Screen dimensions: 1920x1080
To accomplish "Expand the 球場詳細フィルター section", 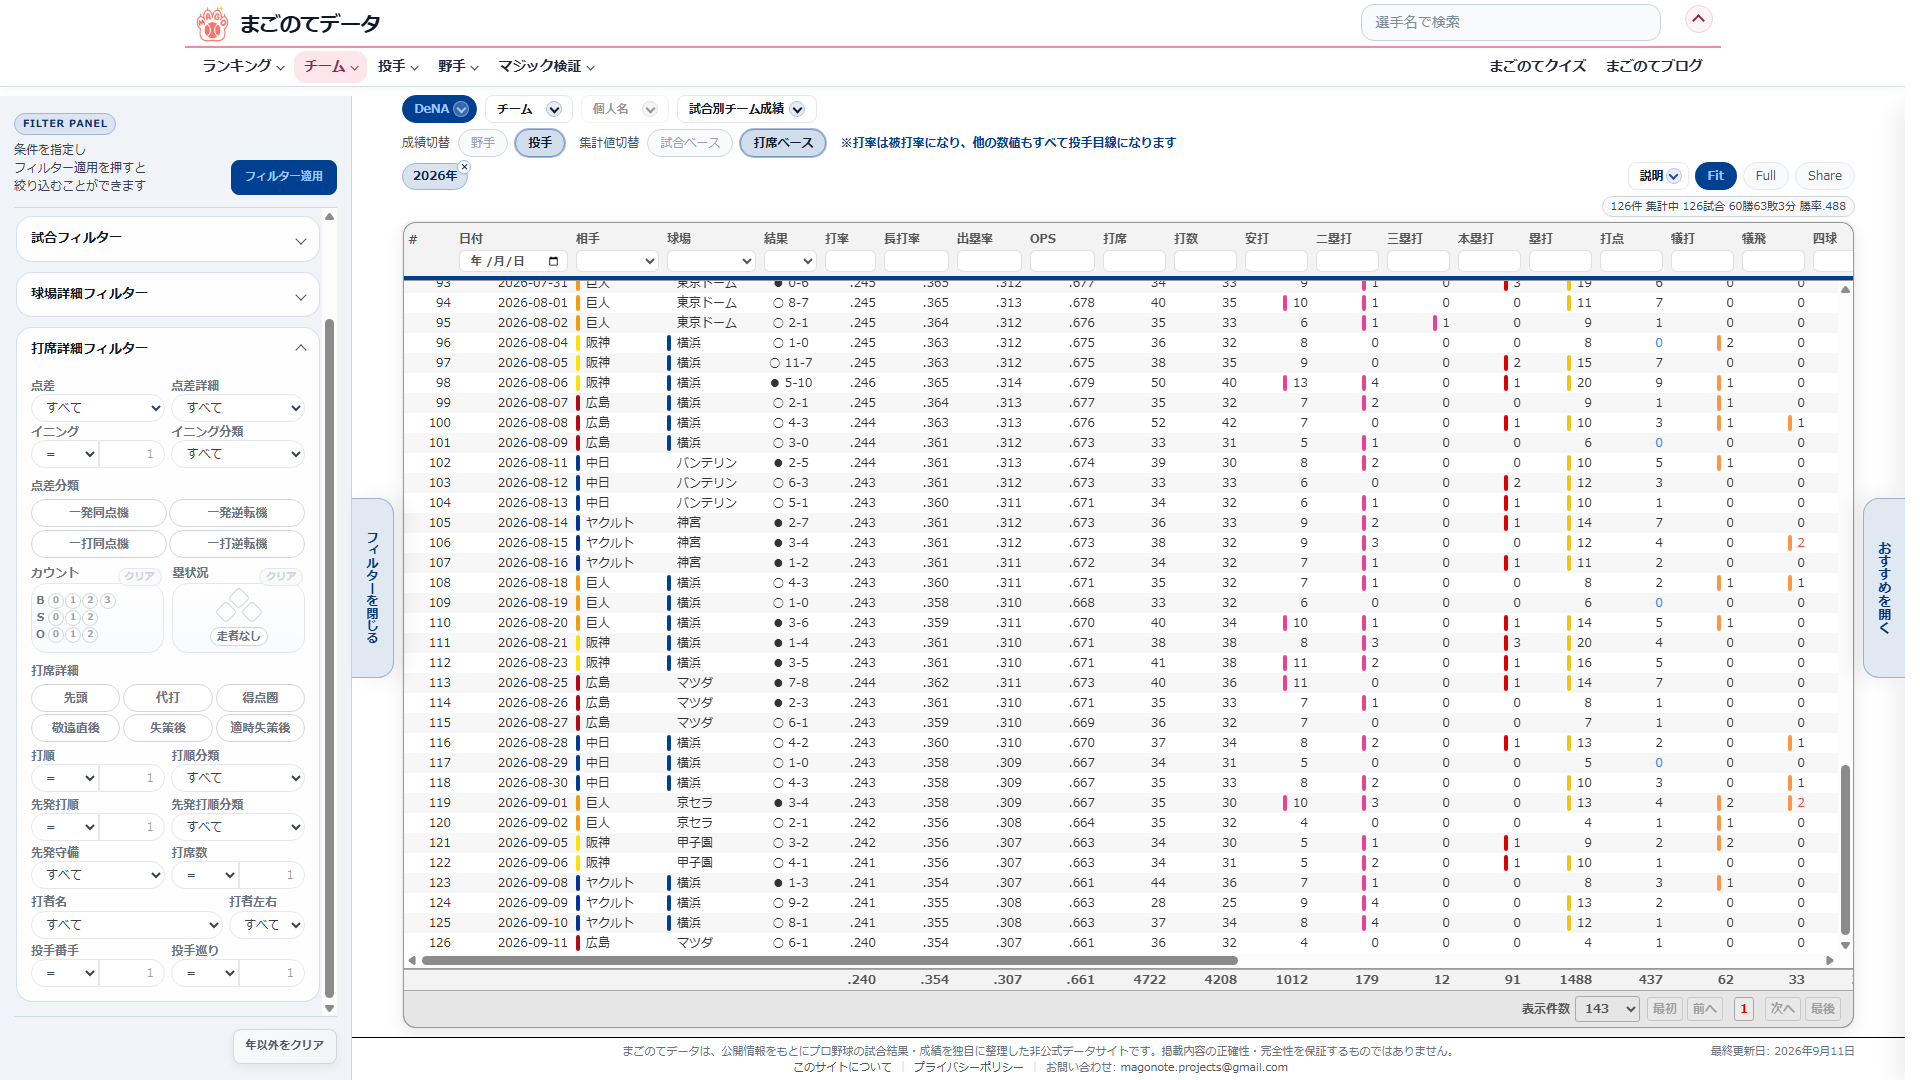I will click(x=168, y=295).
